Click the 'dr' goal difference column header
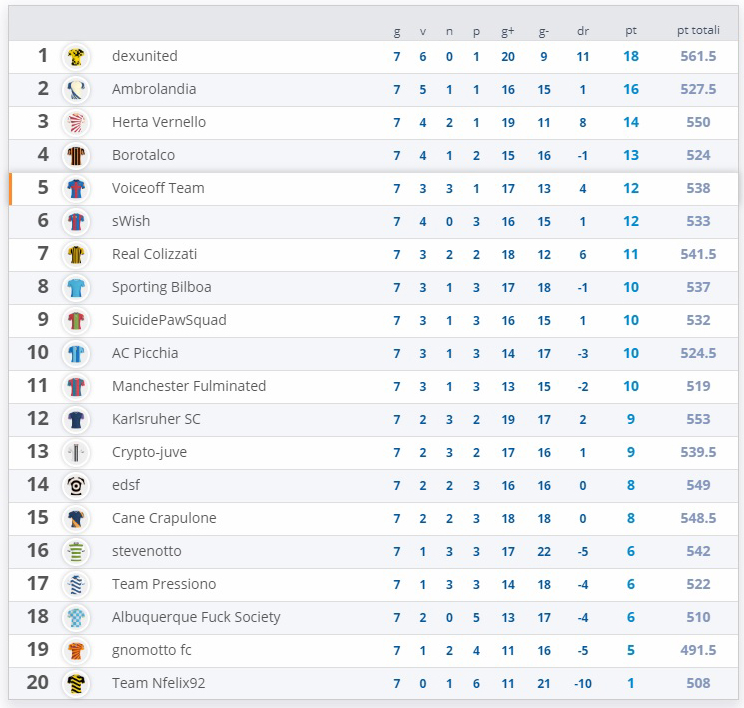Screen dimensions: 744x708 583,31
